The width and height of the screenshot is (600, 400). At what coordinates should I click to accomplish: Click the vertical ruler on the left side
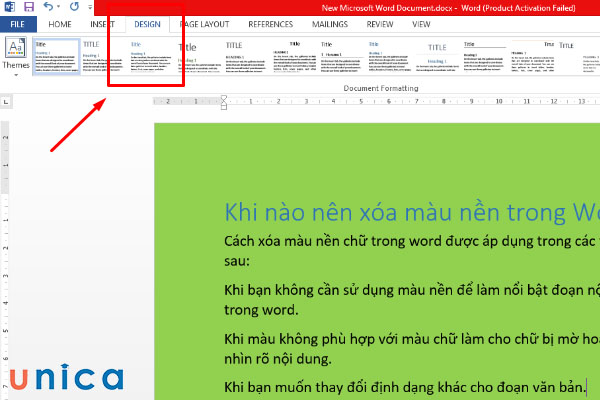[x=5, y=260]
